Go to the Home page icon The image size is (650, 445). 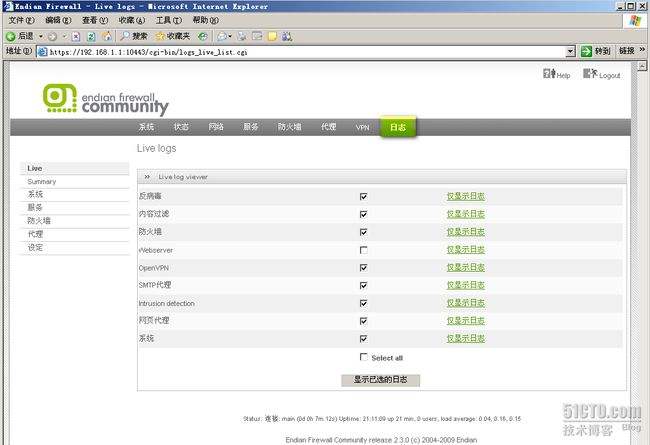[x=107, y=36]
